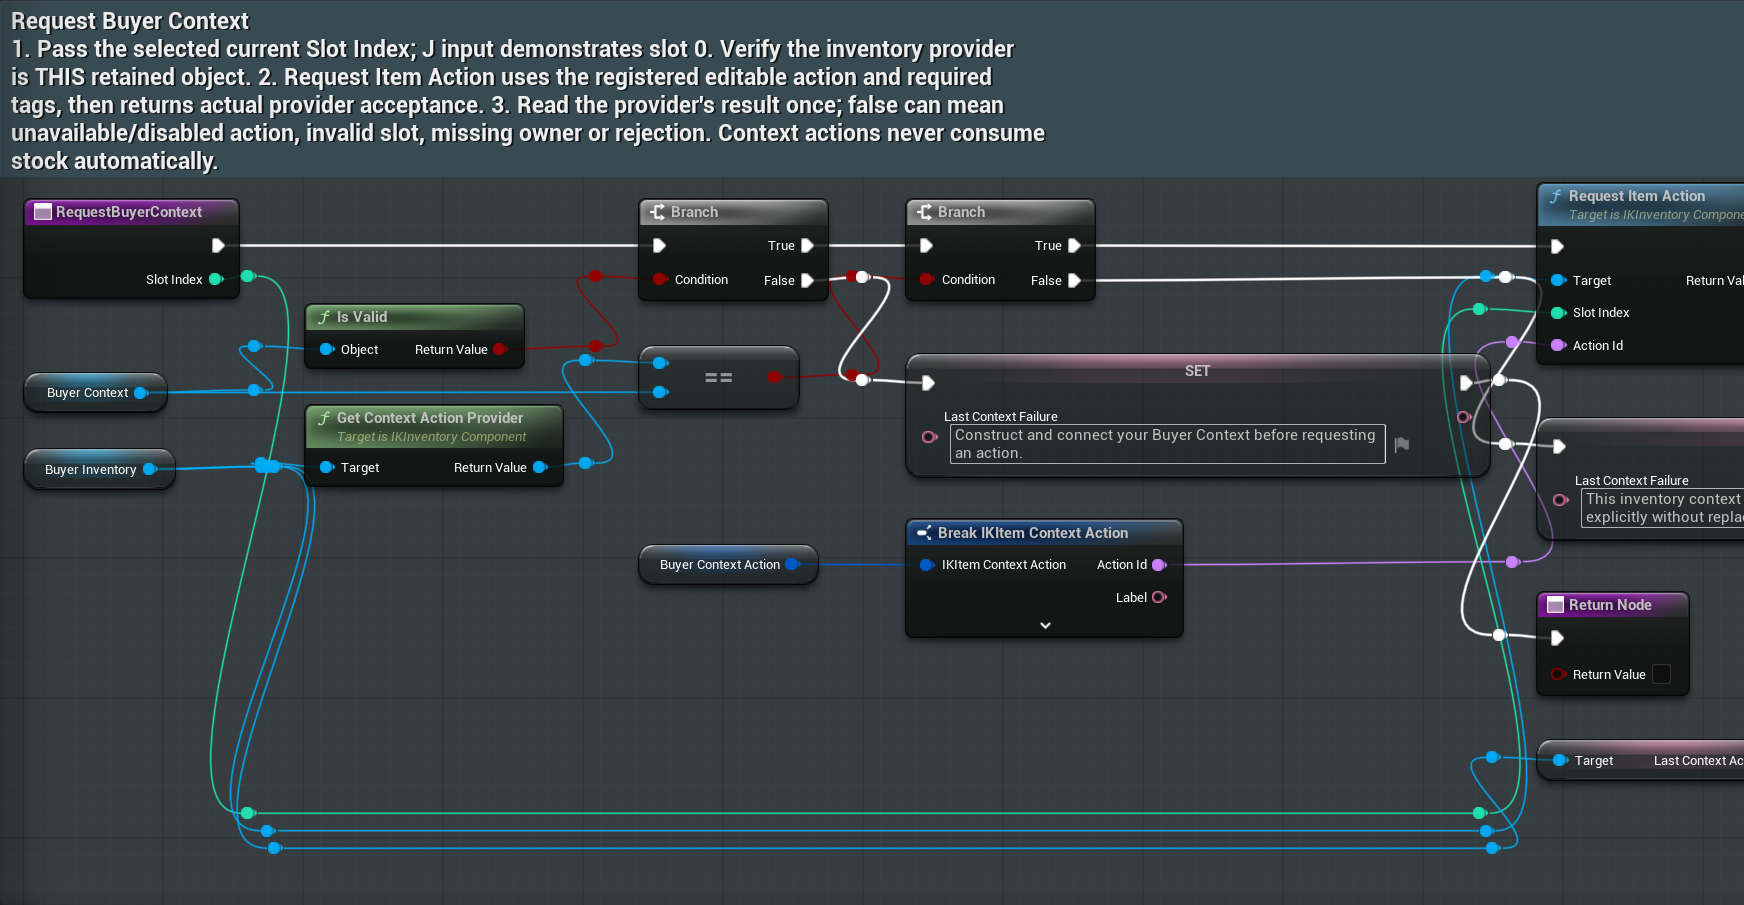Click the True exec pin of second Branch
Screen dimensions: 1744x905
click(x=1074, y=246)
